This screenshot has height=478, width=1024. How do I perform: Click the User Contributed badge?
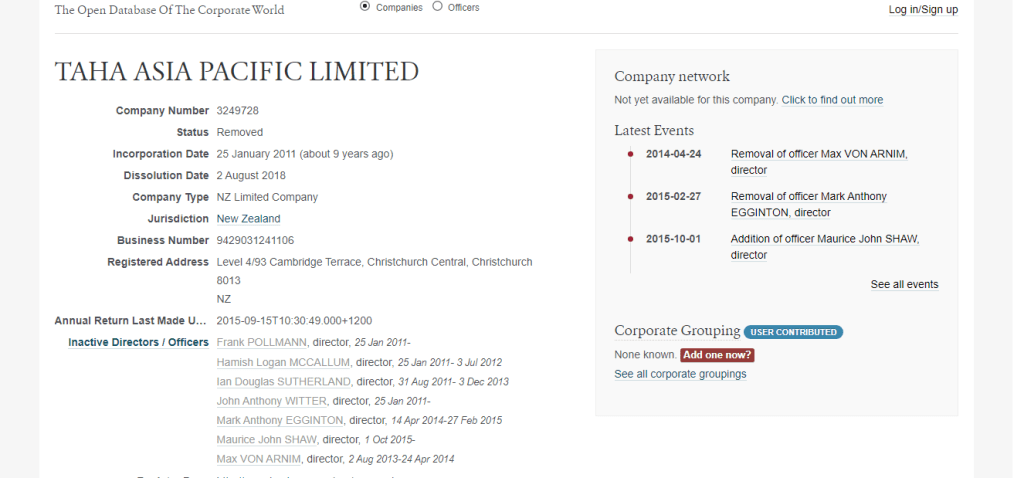click(793, 332)
